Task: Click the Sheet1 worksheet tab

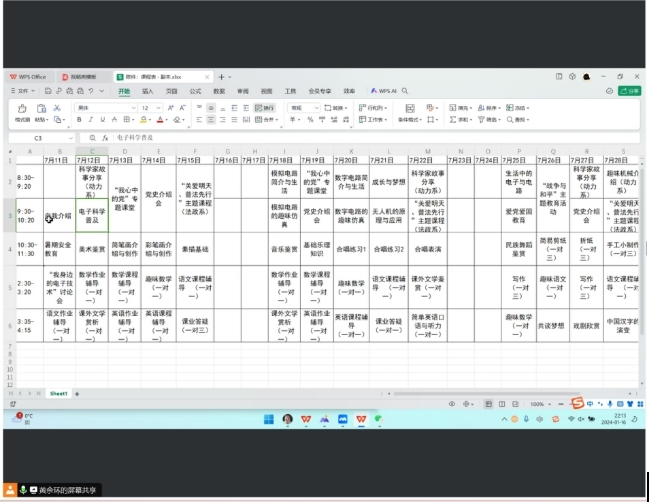Action: (x=59, y=394)
